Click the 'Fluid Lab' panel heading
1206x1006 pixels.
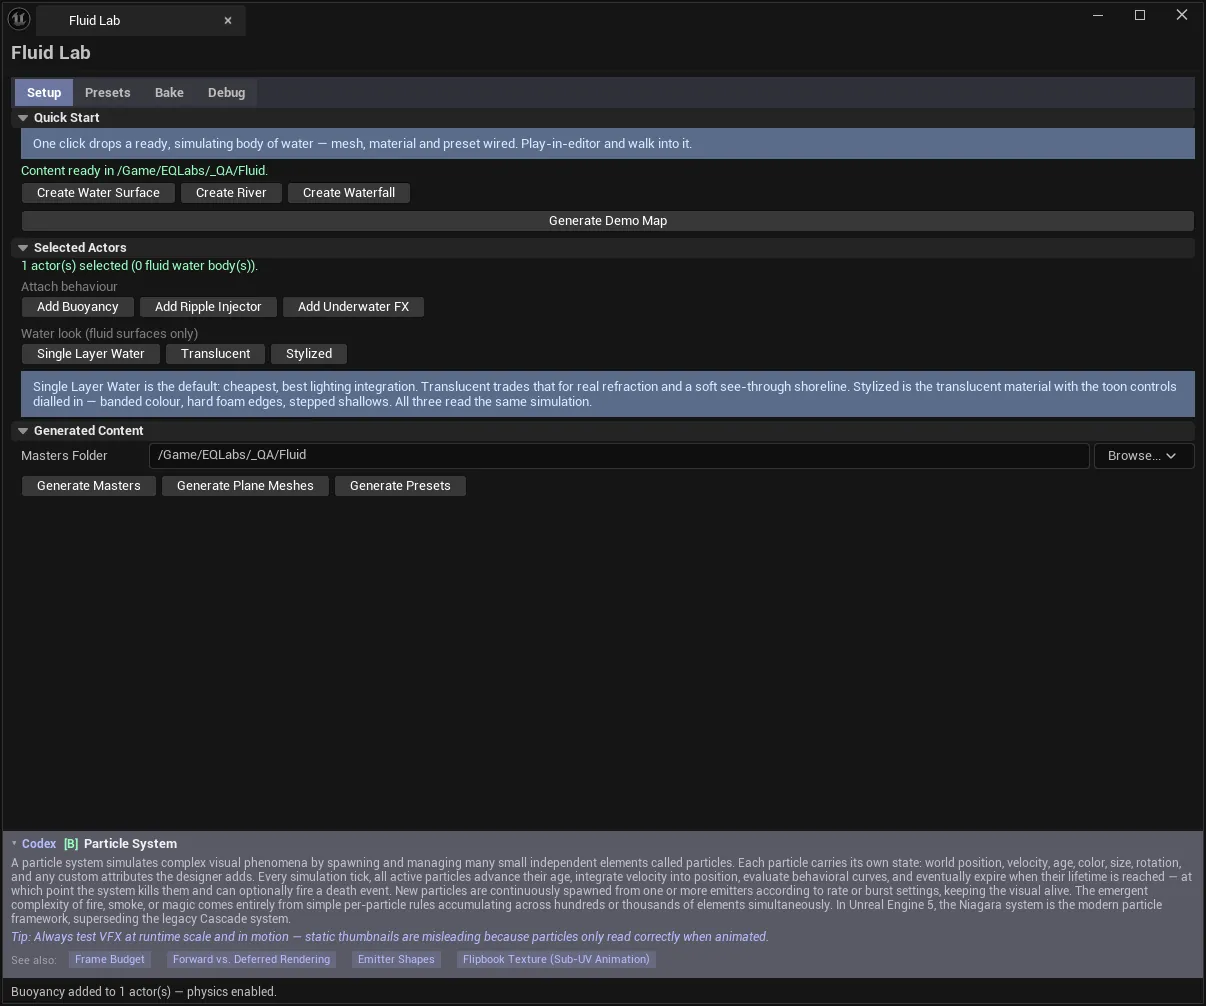[x=51, y=53]
